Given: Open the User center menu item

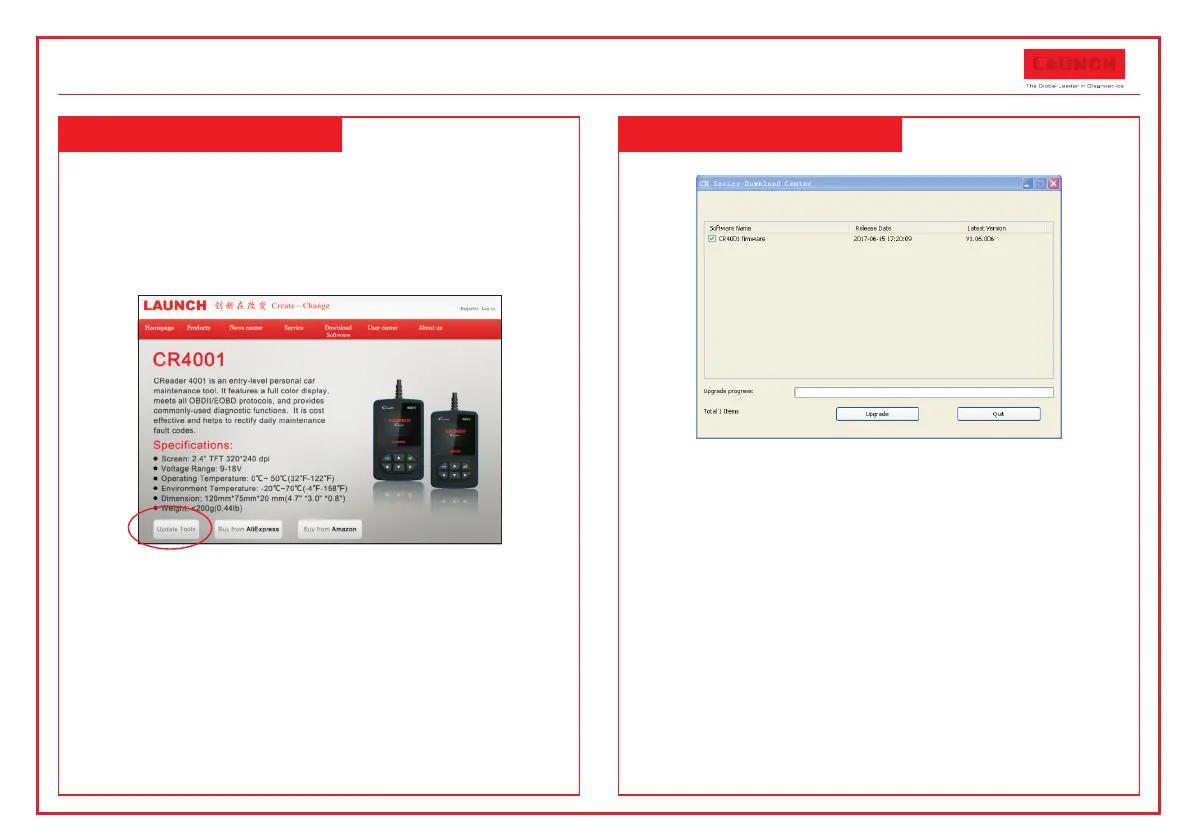Looking at the screenshot, I should point(383,328).
